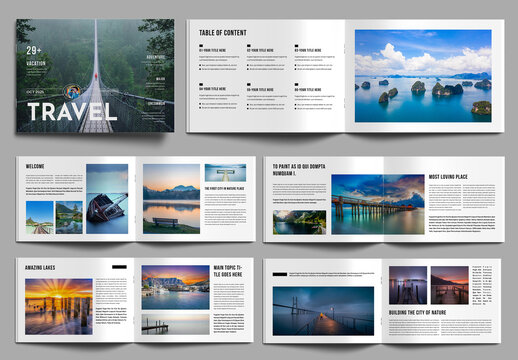The width and height of the screenshot is (518, 360).
Task: Open the lakeside bench sunset photo
Action: [171, 199]
